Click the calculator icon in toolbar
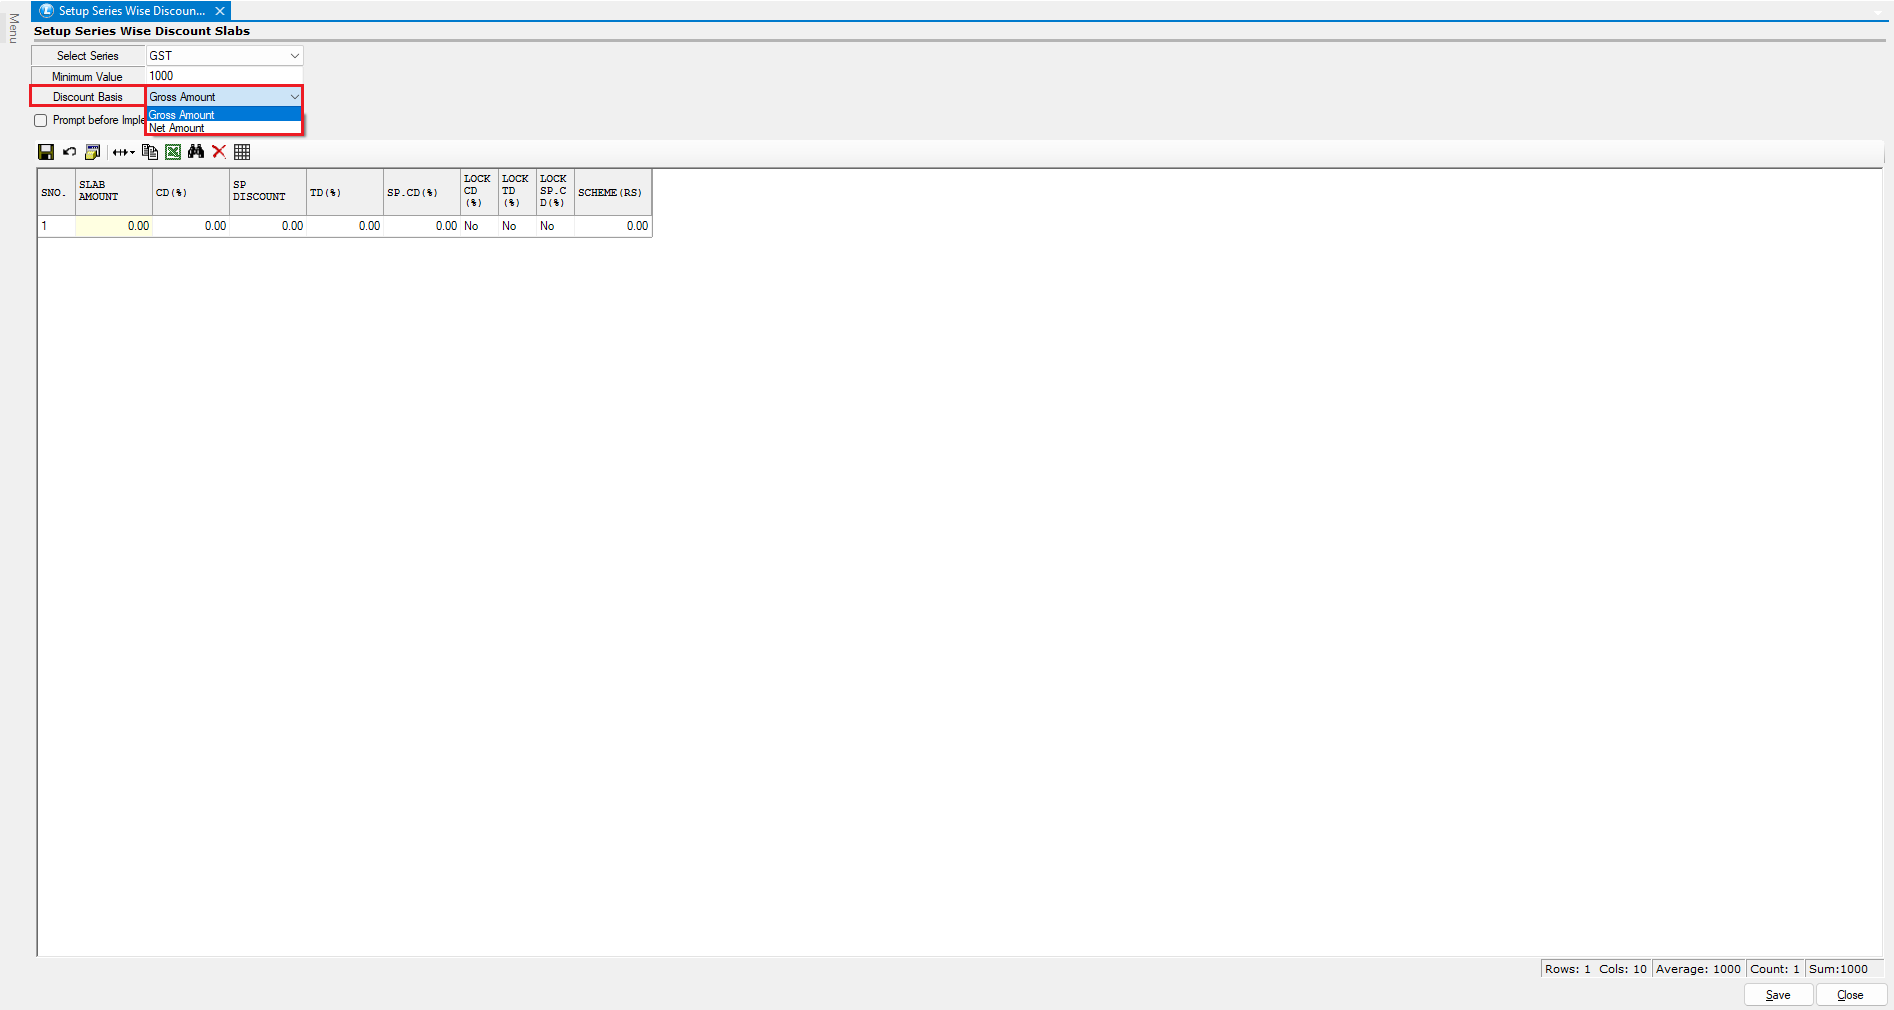 [x=93, y=152]
